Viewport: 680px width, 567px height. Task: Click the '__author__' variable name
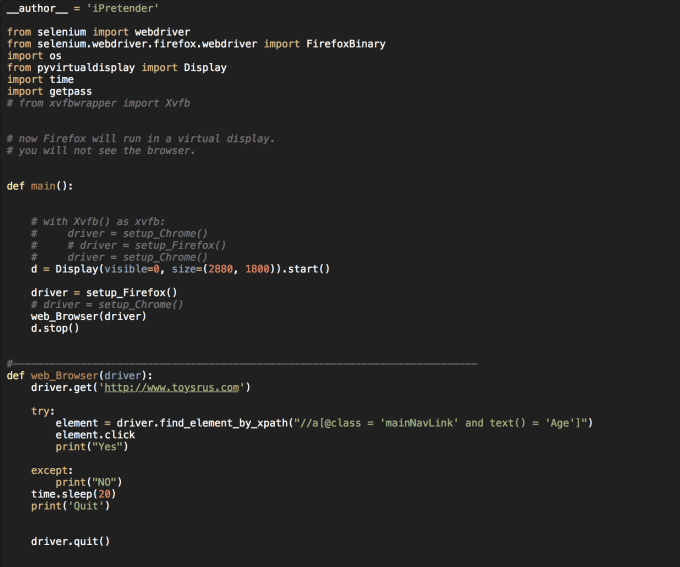point(37,8)
